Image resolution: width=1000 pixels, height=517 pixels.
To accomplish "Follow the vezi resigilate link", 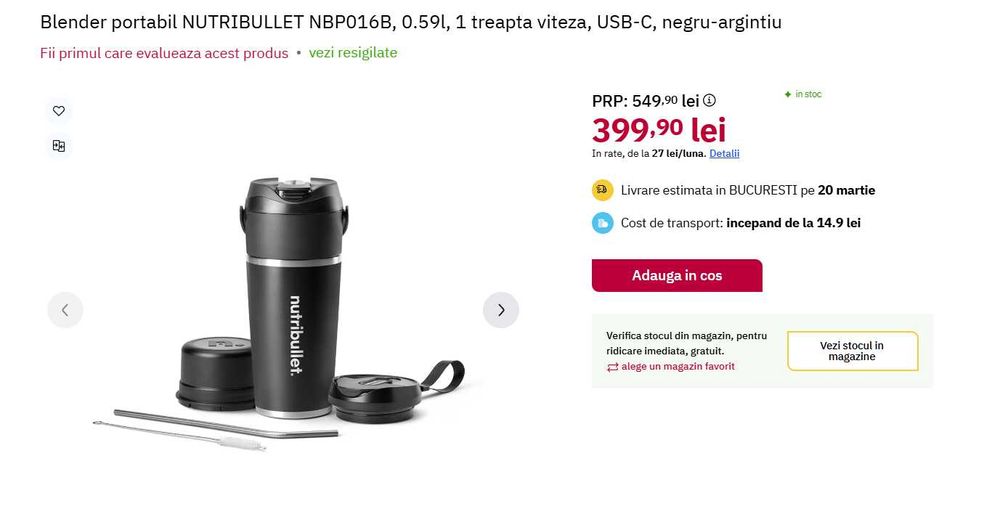I will [353, 53].
